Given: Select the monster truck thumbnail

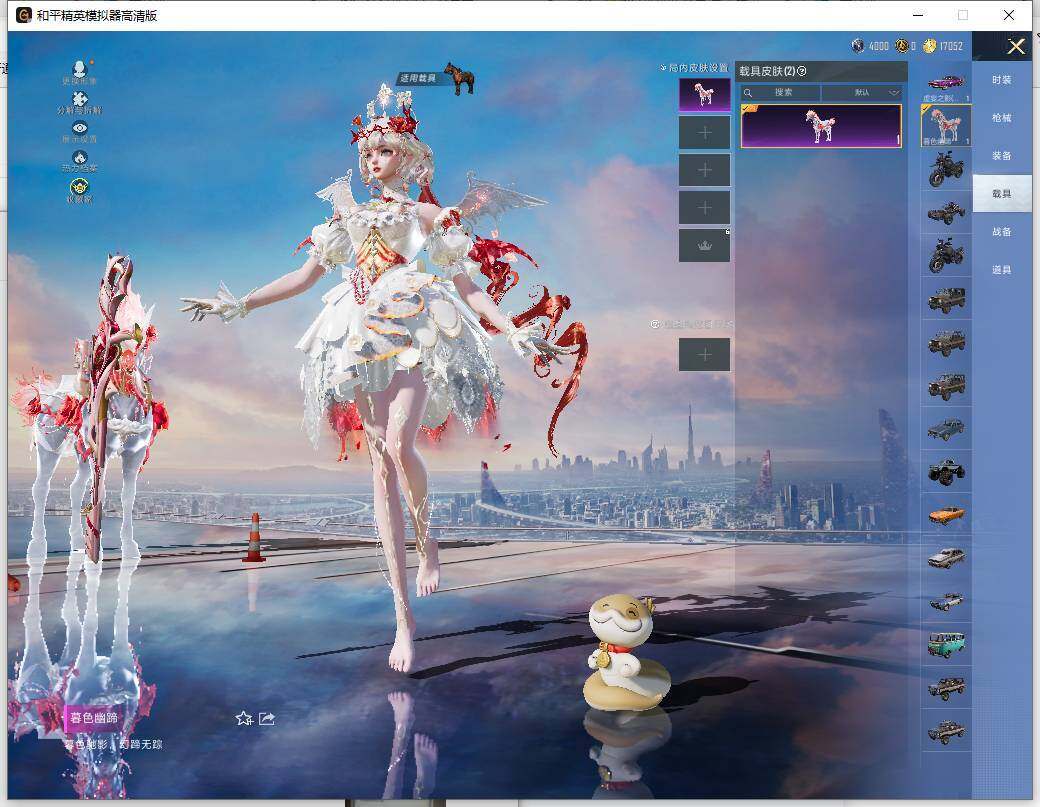Looking at the screenshot, I should pyautogui.click(x=946, y=472).
